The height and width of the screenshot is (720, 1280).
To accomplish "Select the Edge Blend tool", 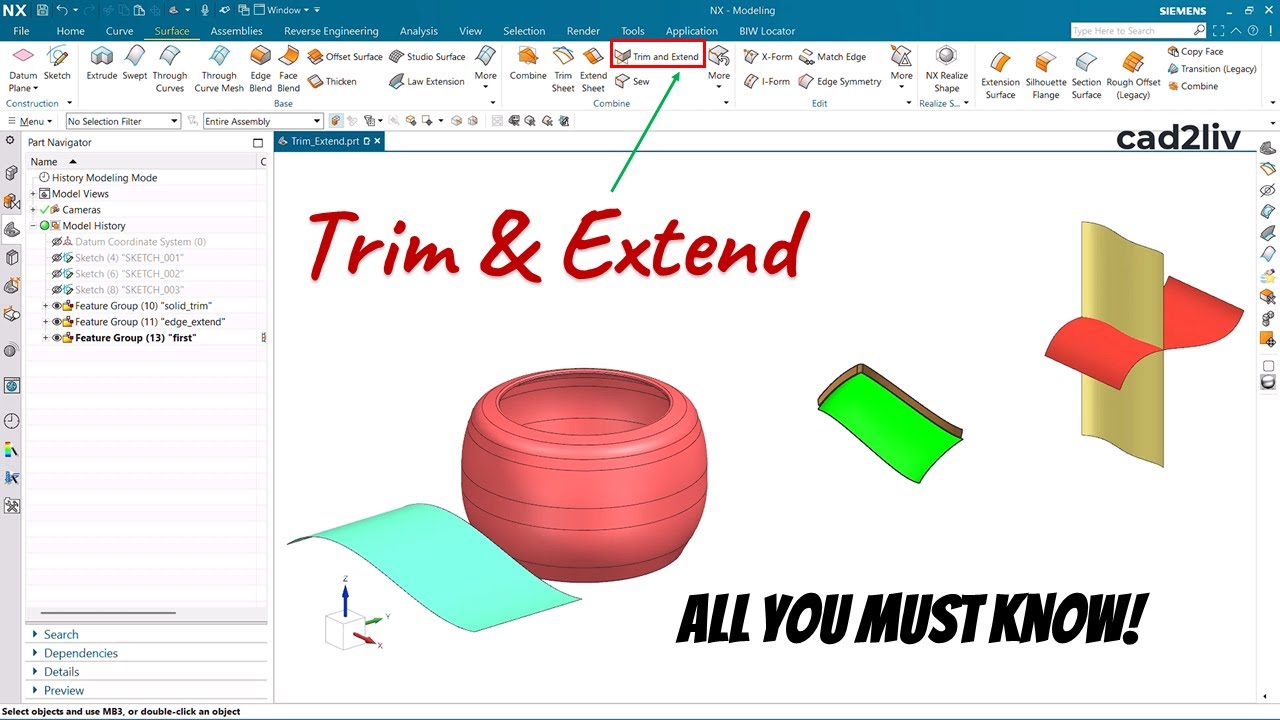I will click(261, 69).
